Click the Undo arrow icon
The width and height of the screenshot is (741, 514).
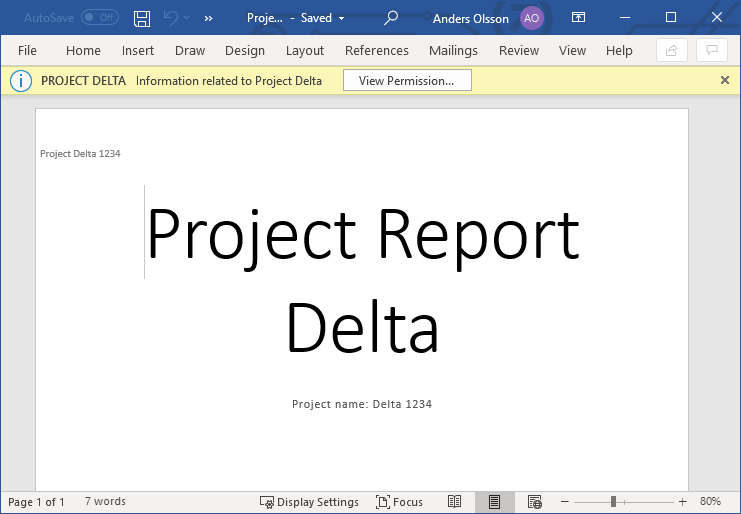pos(170,18)
